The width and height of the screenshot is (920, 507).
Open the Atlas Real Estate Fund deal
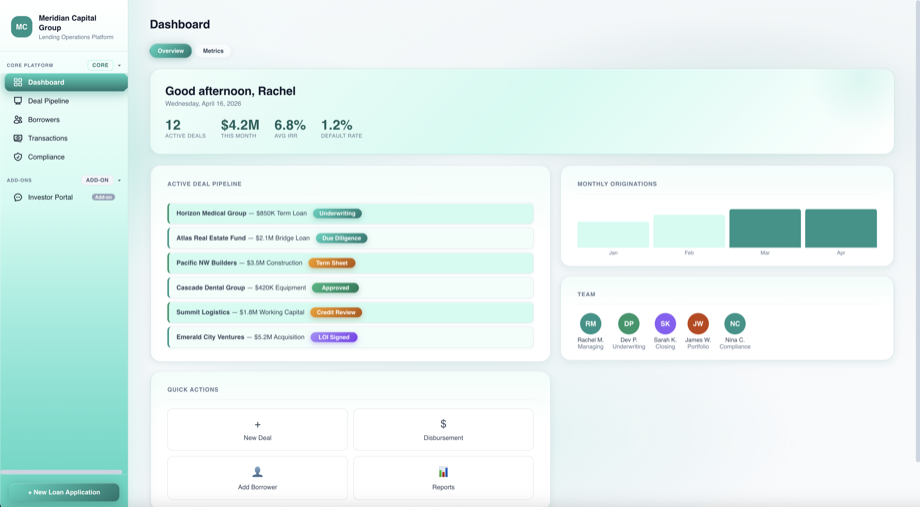click(351, 238)
